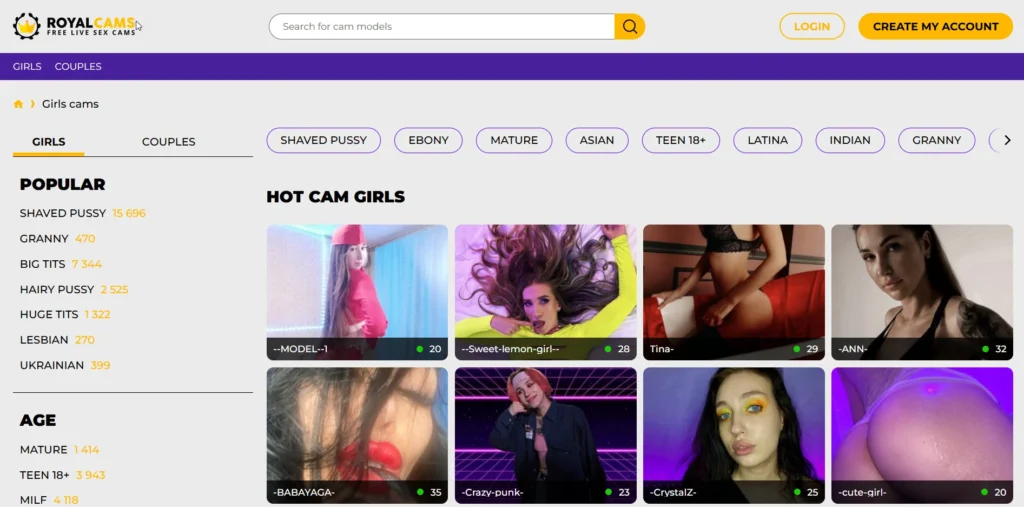Screen dimensions: 1024x507
Task: Click inside the cam model search field
Action: (441, 27)
